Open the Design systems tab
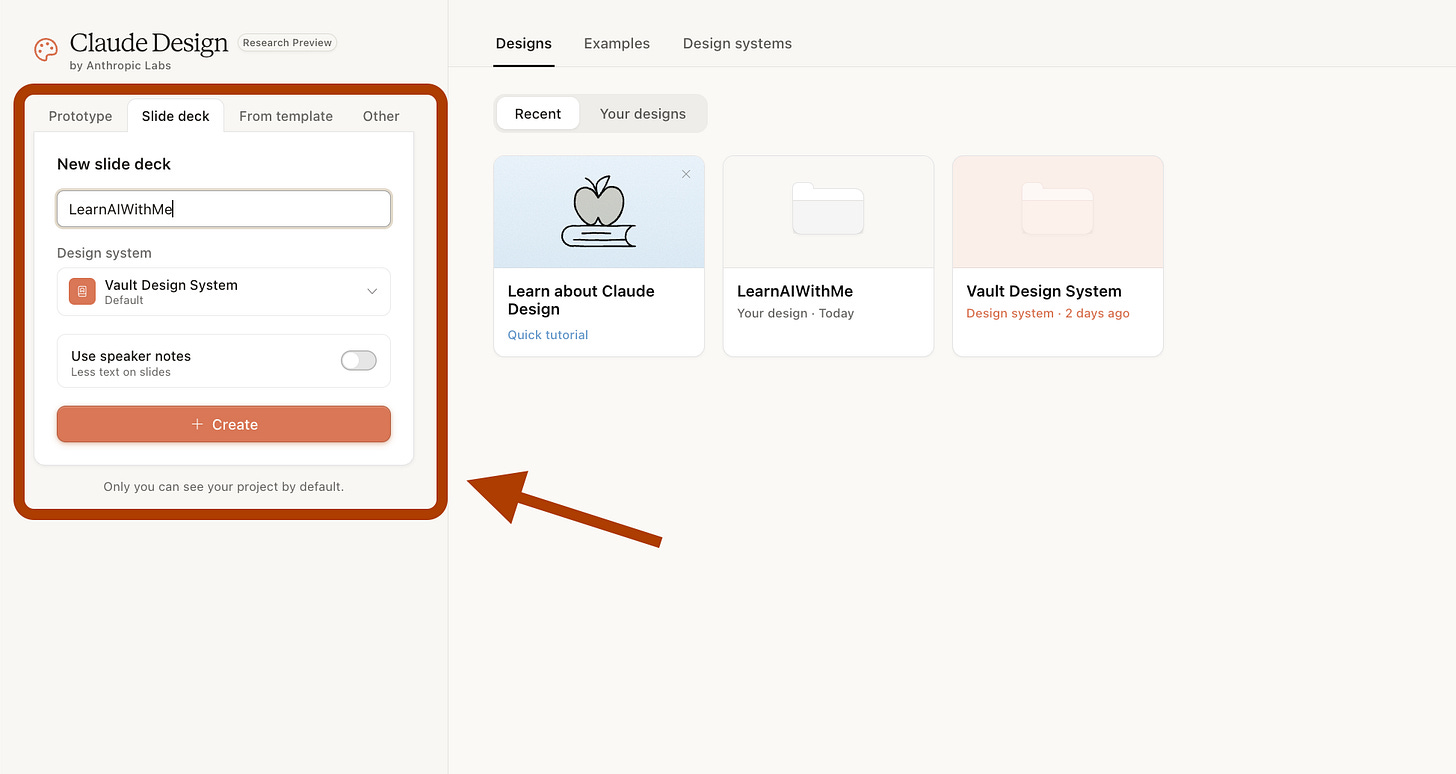 point(737,44)
